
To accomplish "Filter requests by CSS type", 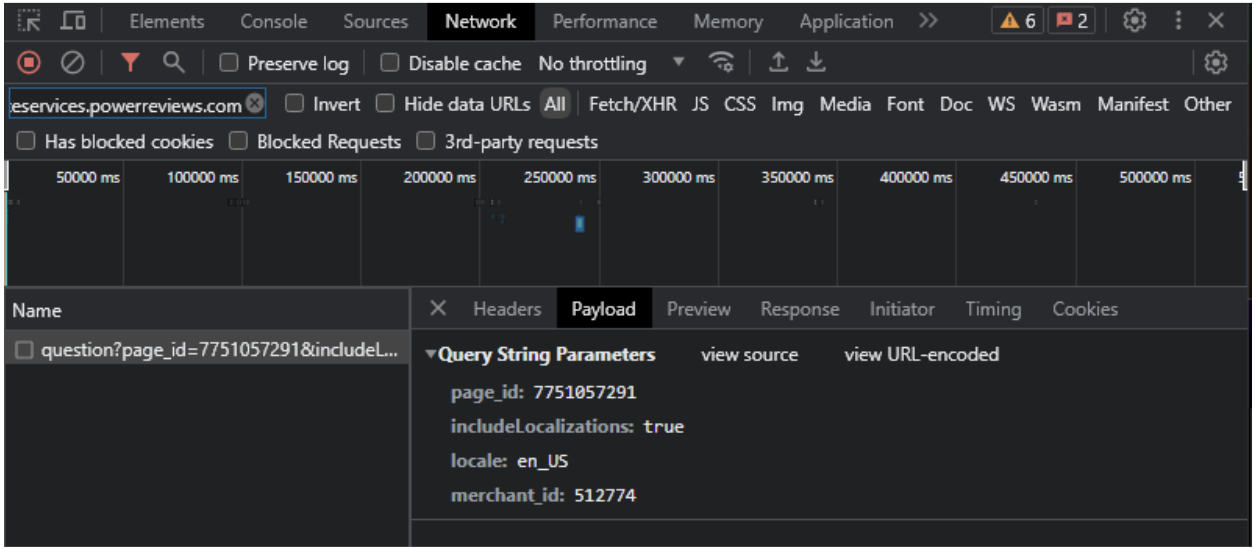I will click(x=740, y=103).
